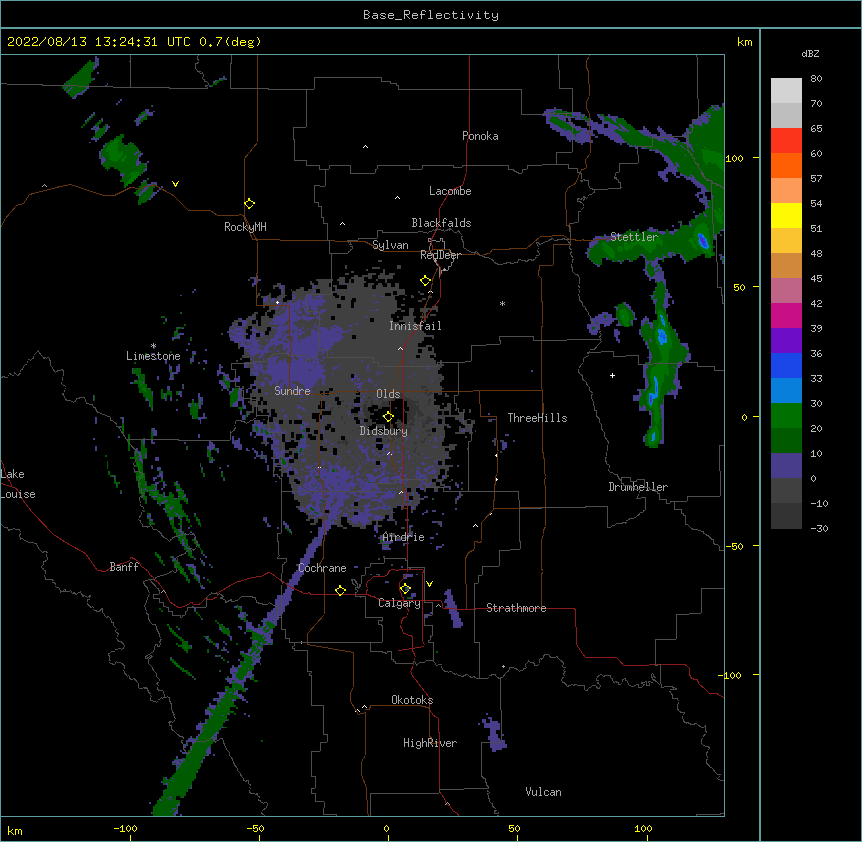Click the white asterisk marker above Limestone
862x842 pixels.
coord(153,346)
